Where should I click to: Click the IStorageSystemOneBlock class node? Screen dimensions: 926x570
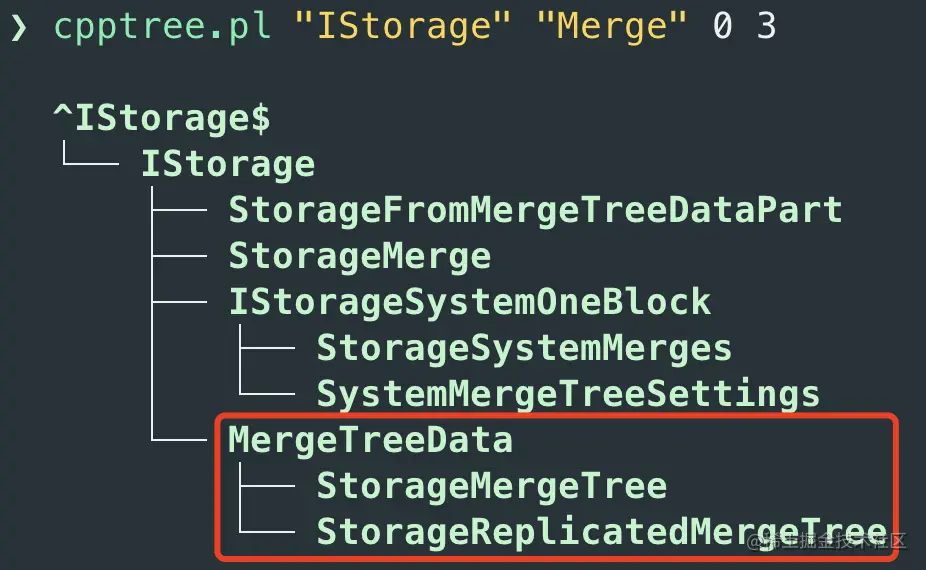pyautogui.click(x=469, y=301)
